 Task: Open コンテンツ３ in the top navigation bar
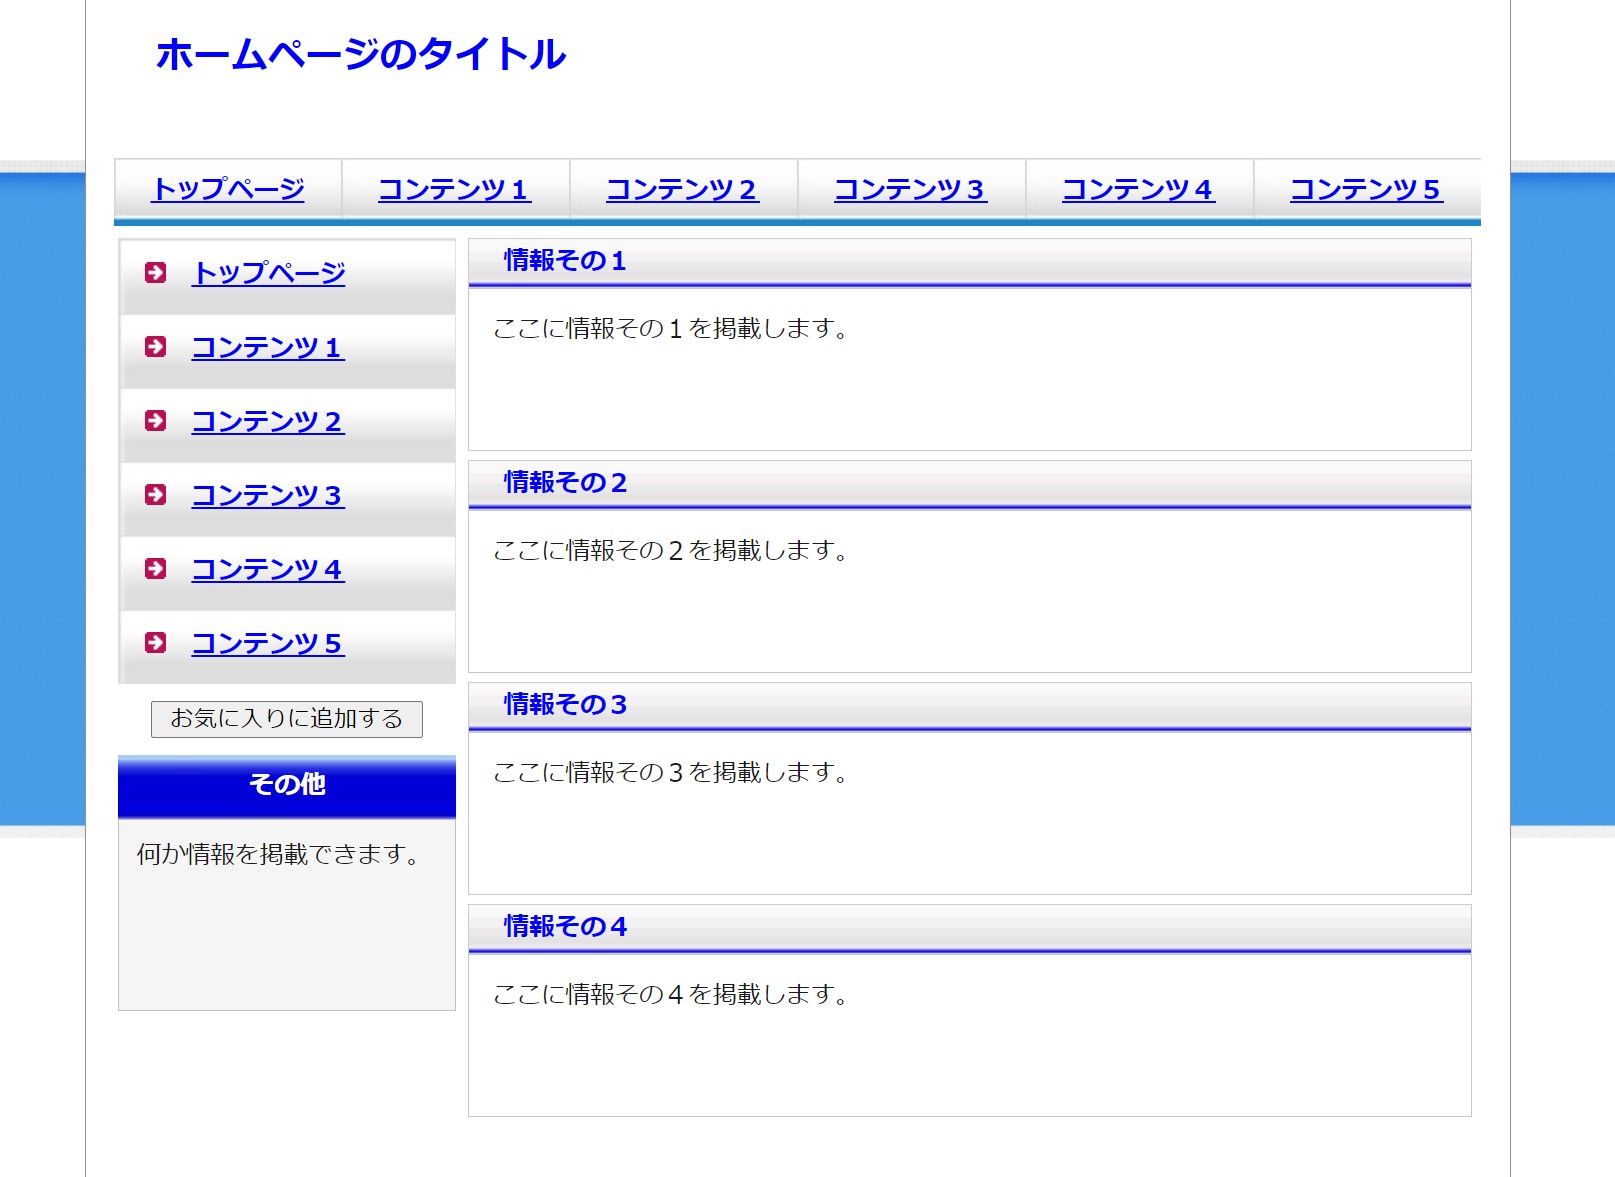coord(911,189)
